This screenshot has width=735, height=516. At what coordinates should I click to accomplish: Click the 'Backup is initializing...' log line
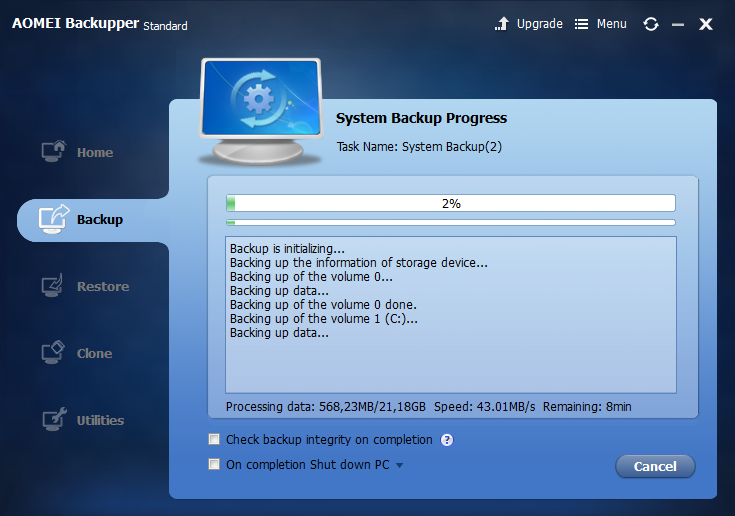click(x=287, y=248)
